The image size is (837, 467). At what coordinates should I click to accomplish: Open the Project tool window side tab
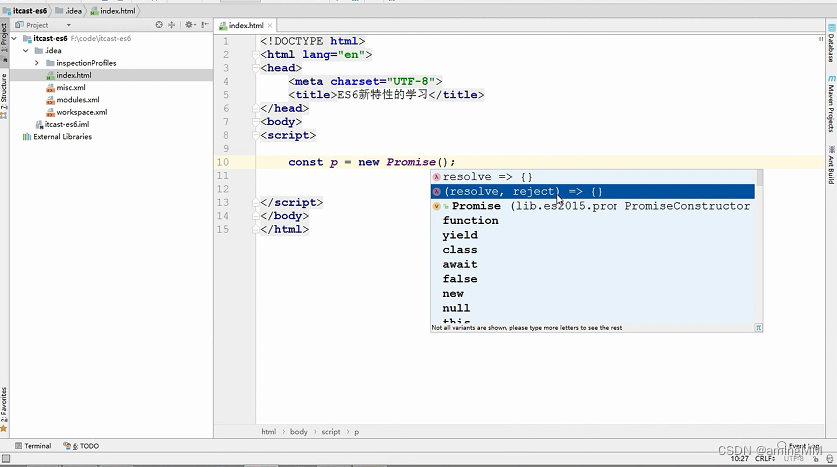click(4, 42)
